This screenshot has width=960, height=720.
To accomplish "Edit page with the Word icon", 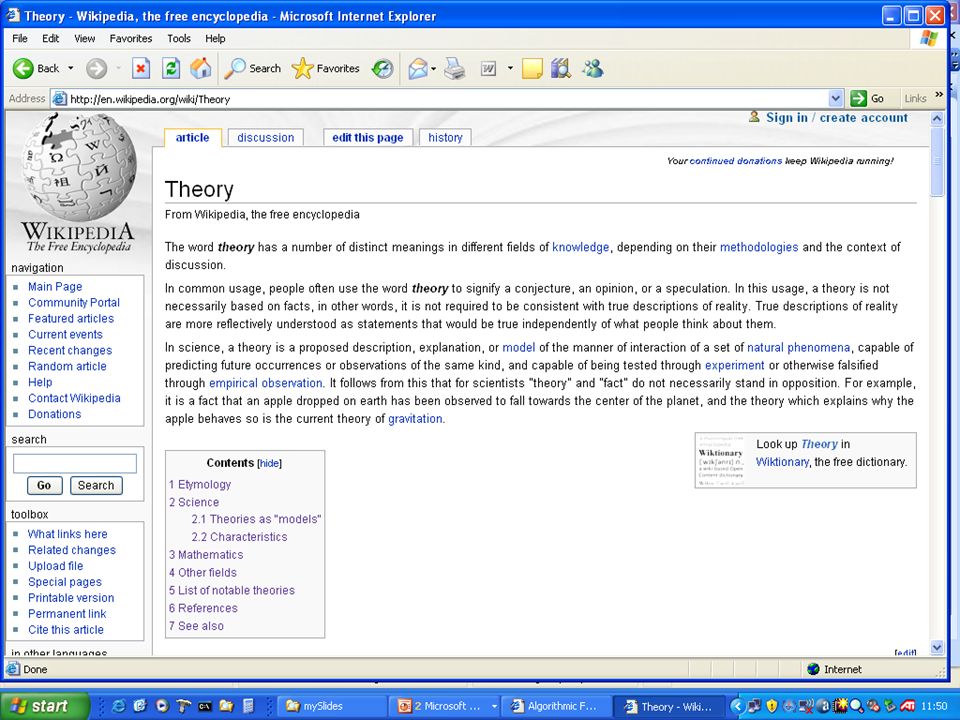I will pyautogui.click(x=488, y=69).
